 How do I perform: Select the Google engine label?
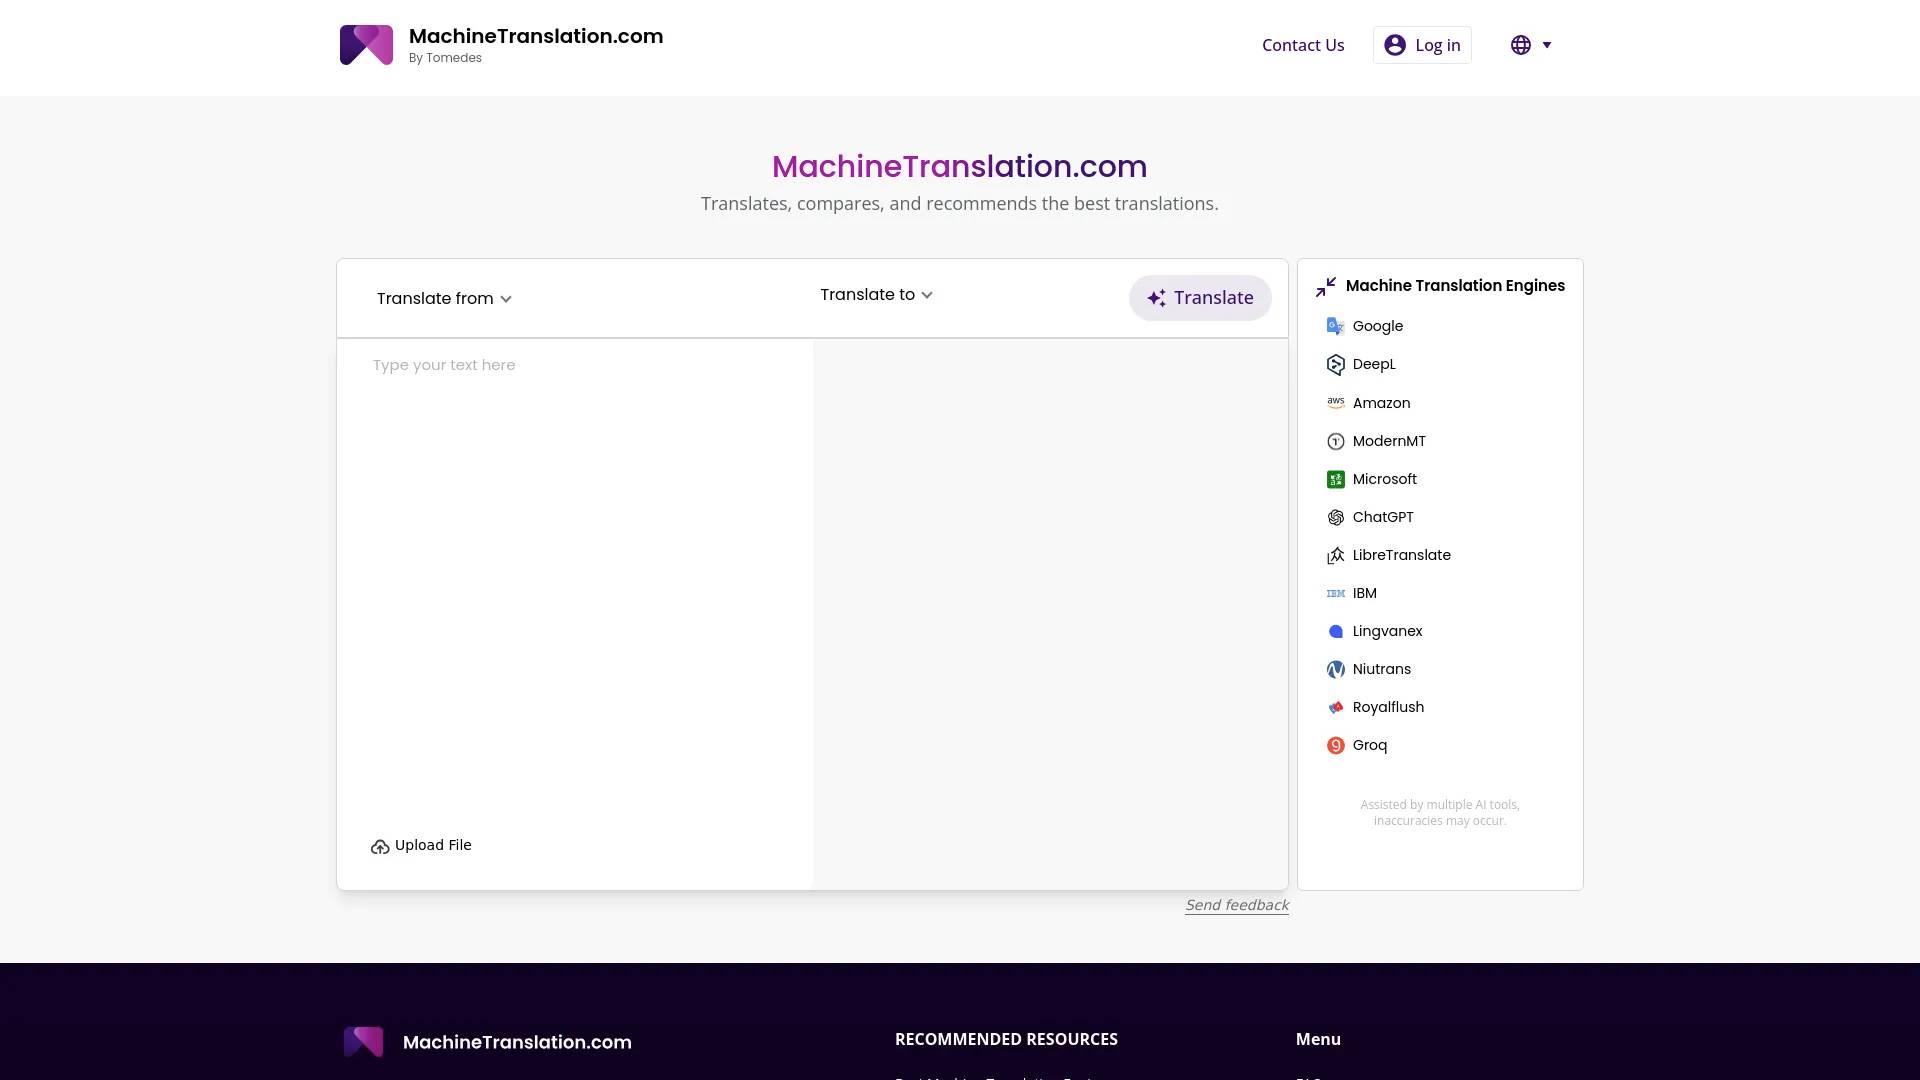pos(1378,326)
